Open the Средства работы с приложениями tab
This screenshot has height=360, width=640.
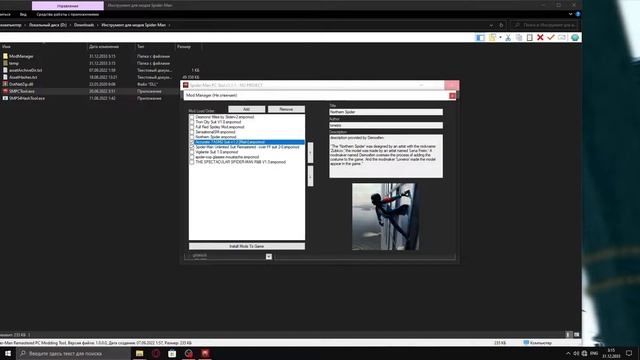pyautogui.click(x=68, y=14)
